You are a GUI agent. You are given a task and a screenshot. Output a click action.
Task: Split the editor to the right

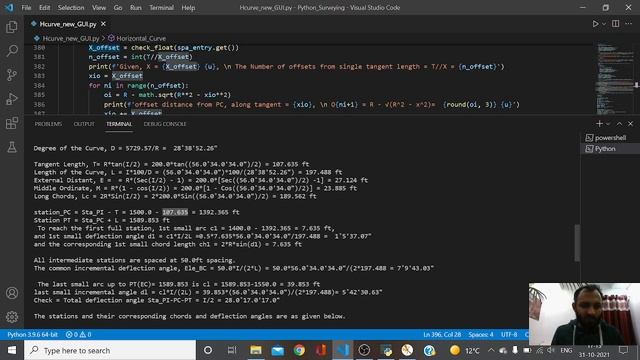[x=616, y=24]
